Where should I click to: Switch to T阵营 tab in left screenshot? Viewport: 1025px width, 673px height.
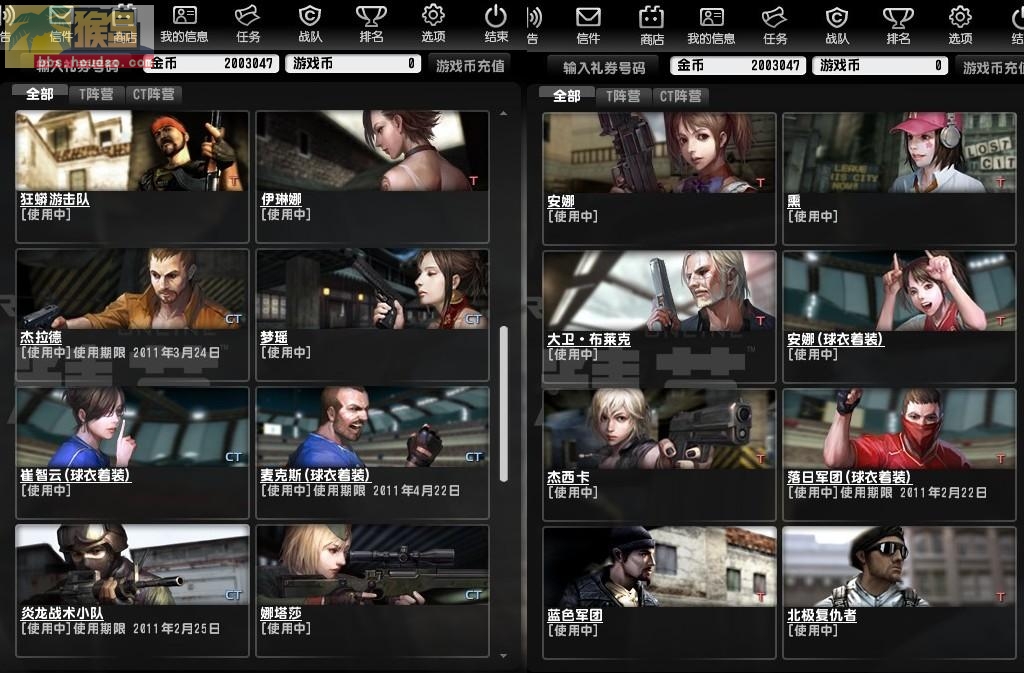(96, 94)
